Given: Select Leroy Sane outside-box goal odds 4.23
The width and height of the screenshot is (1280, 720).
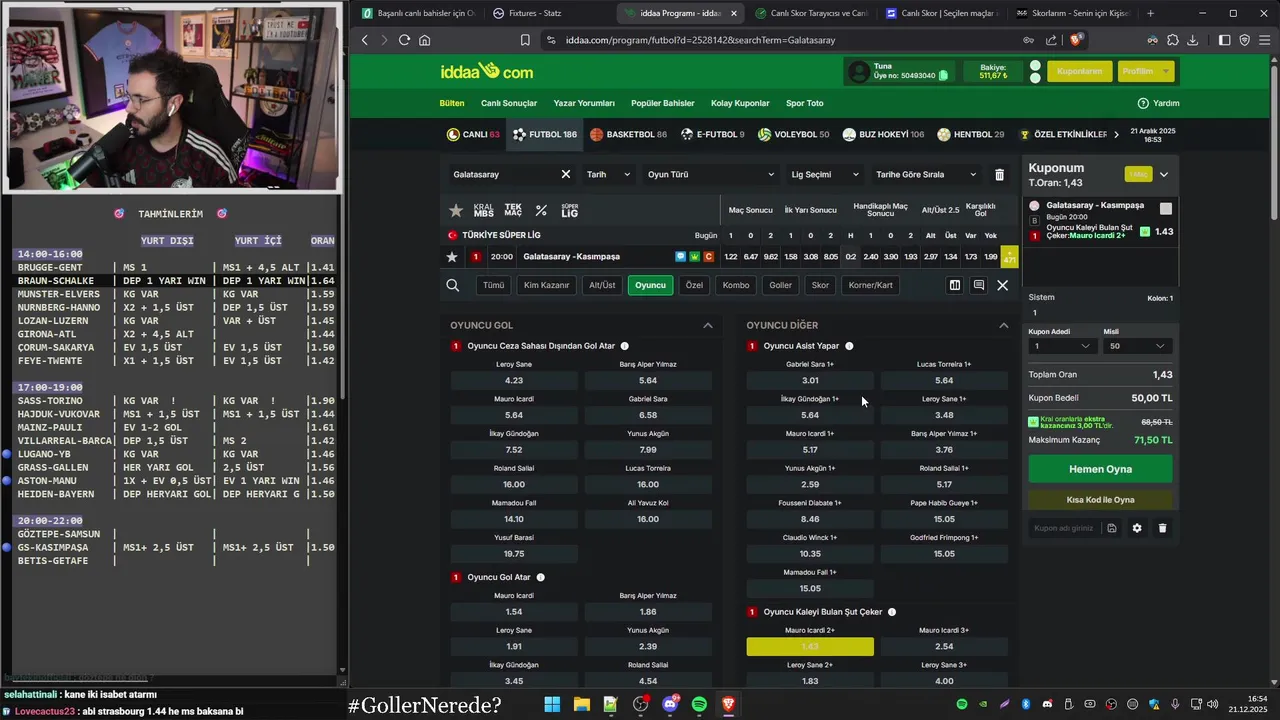Looking at the screenshot, I should (514, 381).
